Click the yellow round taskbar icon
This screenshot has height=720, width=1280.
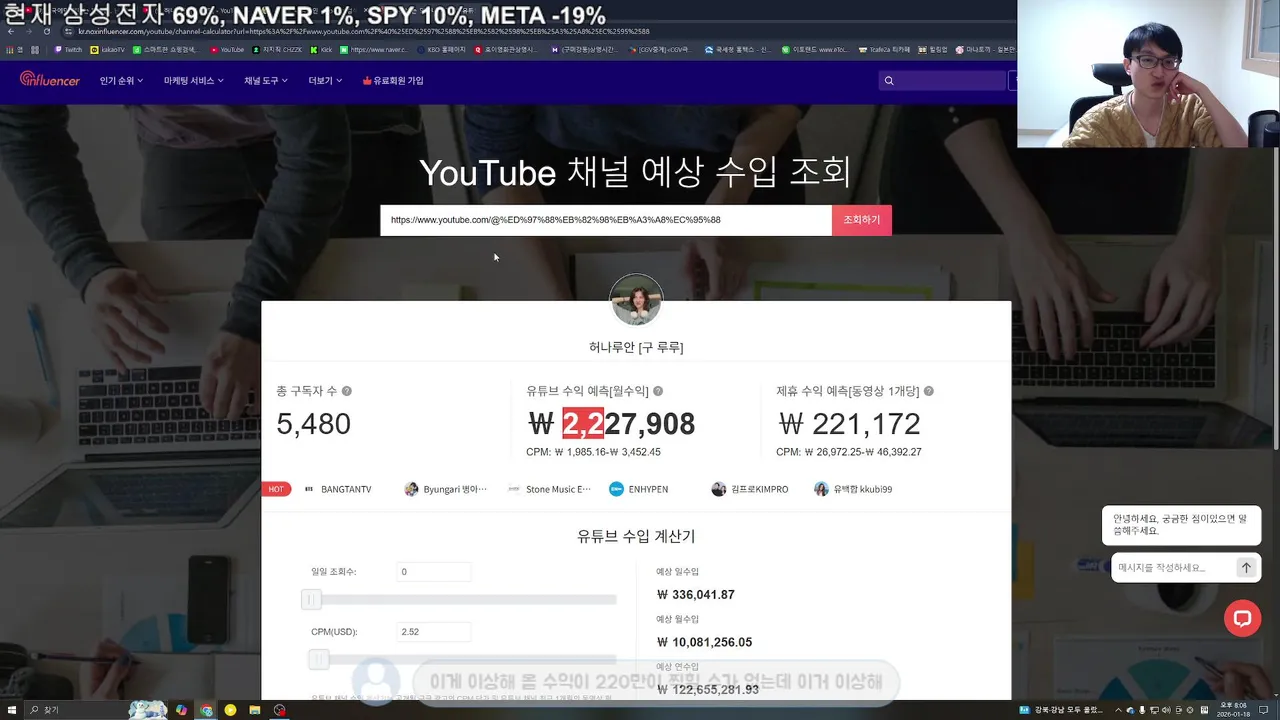tap(230, 710)
